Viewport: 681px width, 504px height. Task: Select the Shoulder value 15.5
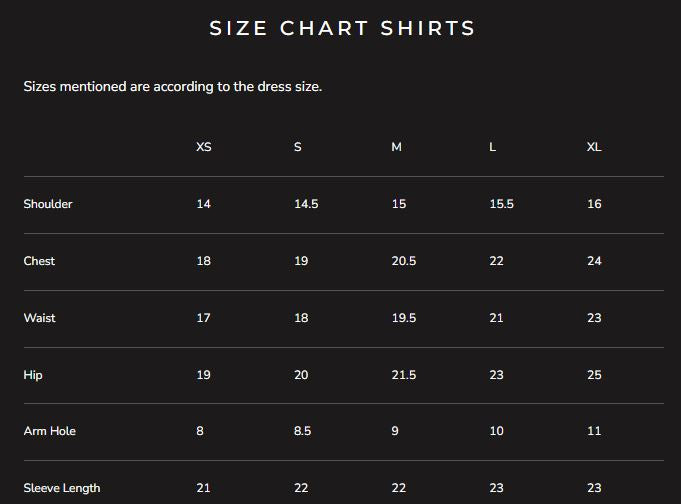coord(501,204)
